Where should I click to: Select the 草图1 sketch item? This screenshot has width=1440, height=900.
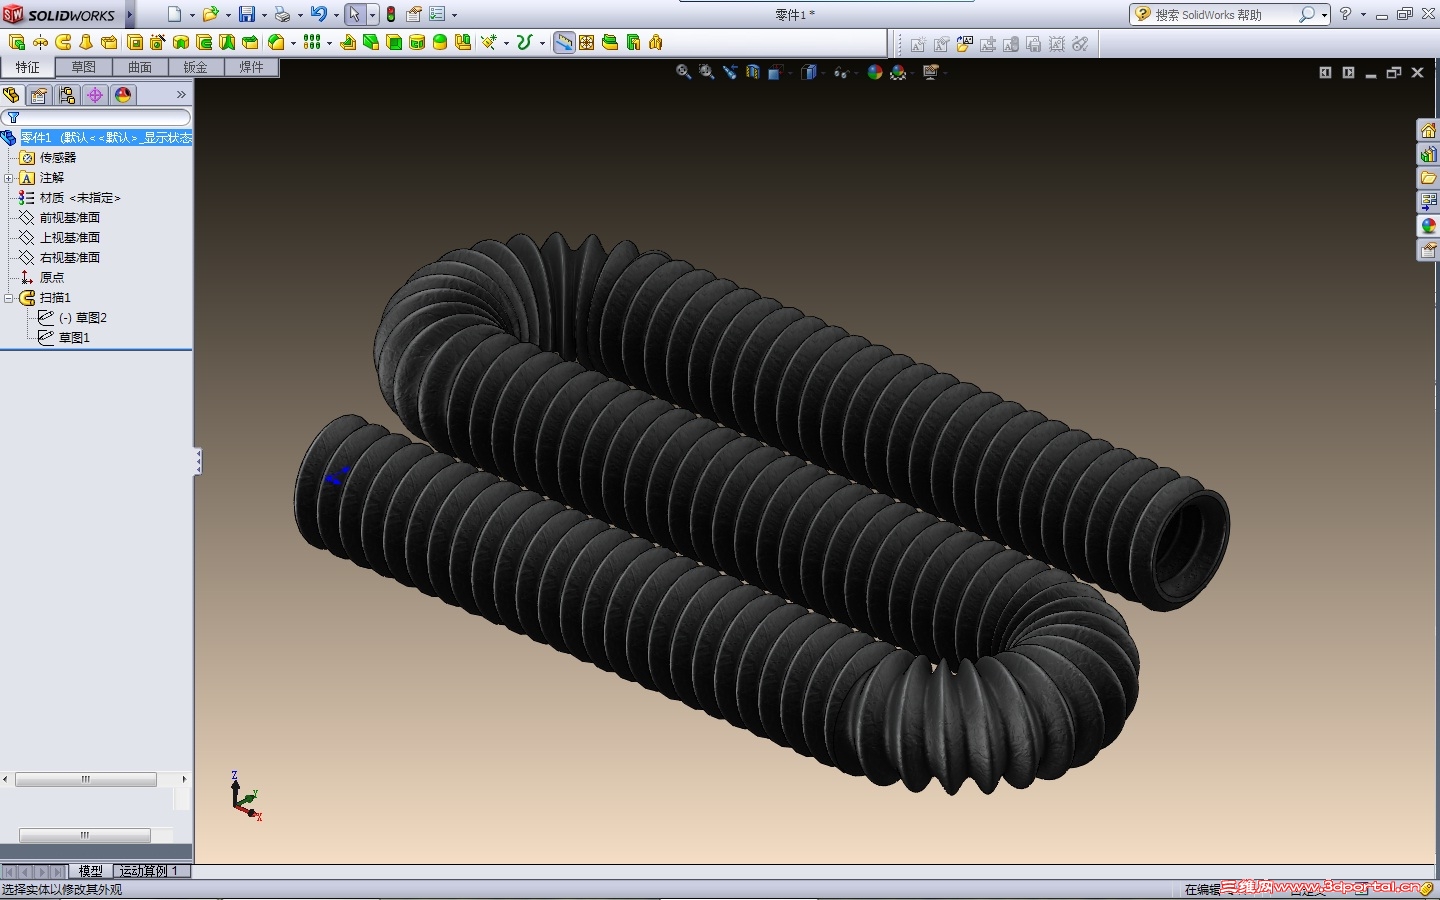(x=64, y=338)
